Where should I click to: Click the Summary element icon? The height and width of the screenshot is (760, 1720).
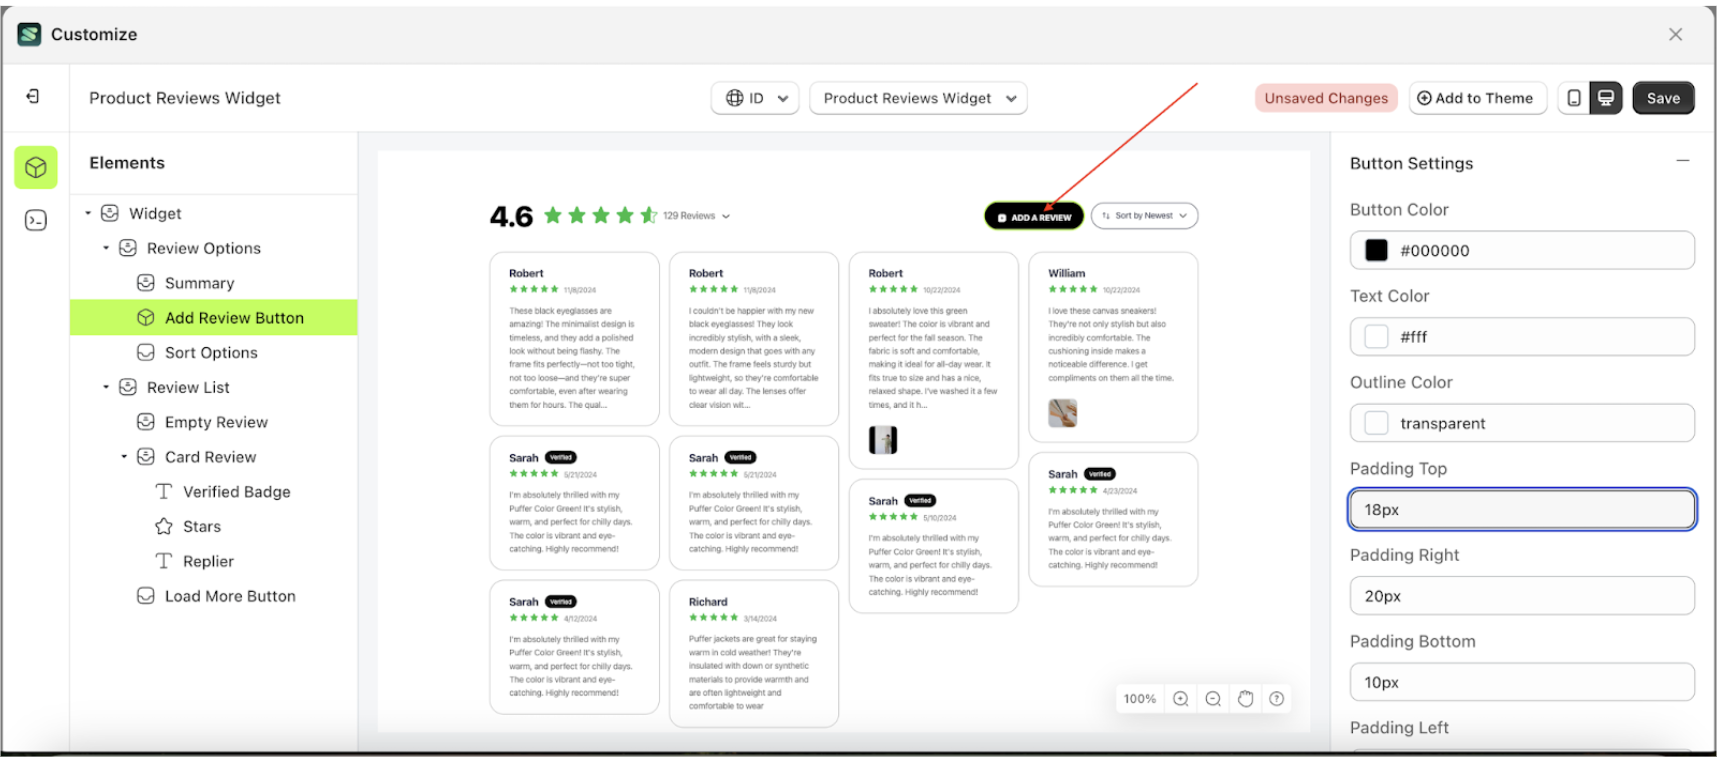click(x=146, y=283)
